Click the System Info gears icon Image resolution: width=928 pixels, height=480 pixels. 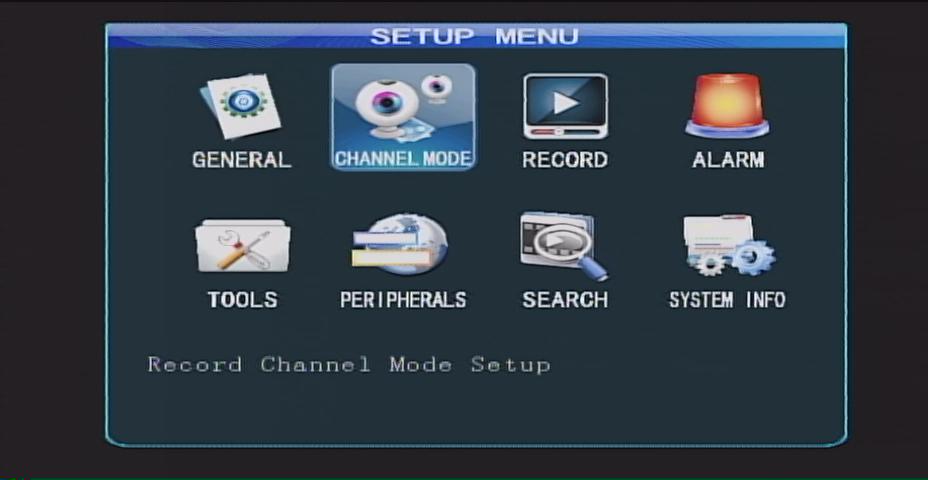pos(728,246)
